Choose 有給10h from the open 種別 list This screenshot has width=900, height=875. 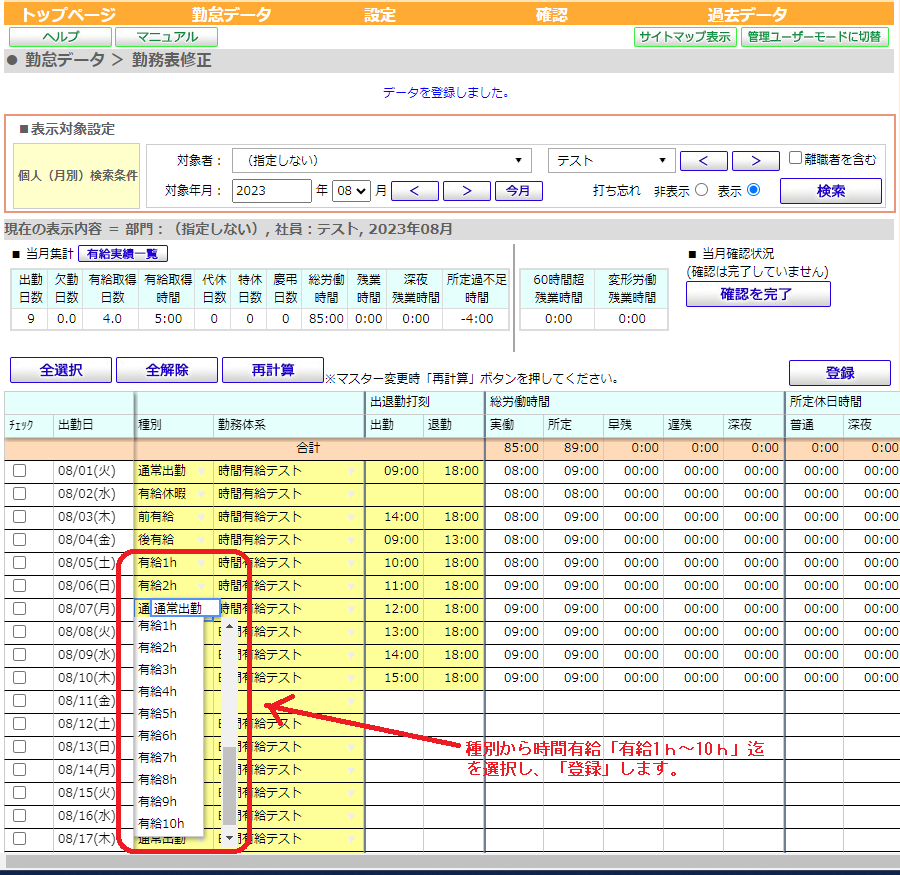(169, 823)
